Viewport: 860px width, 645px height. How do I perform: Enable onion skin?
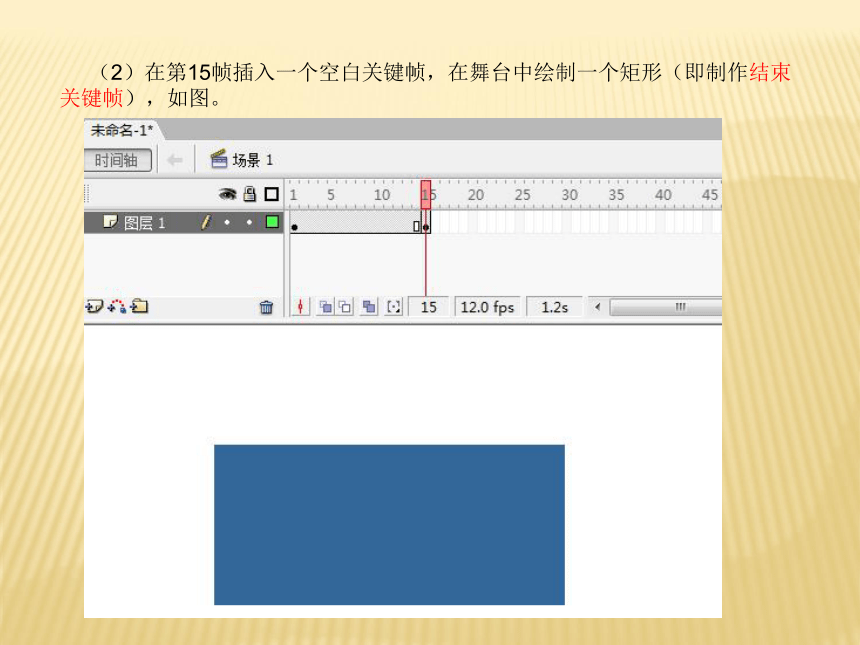325,307
